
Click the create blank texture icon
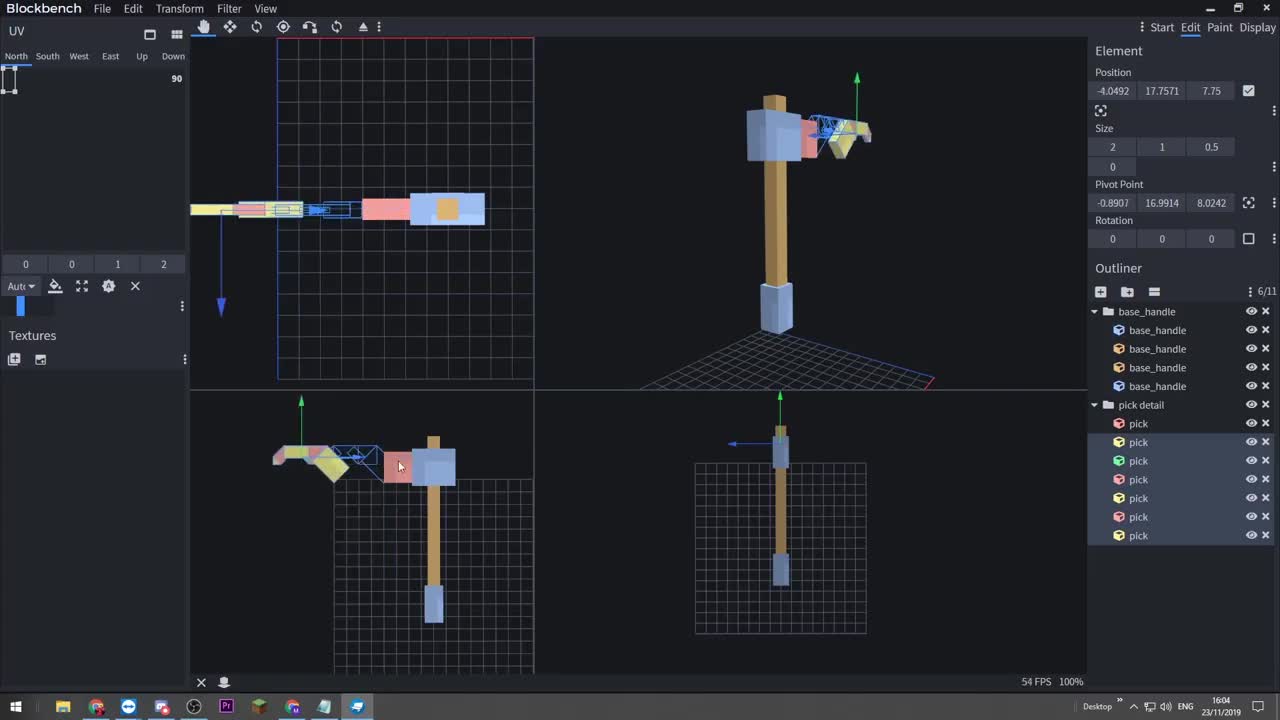(41, 359)
